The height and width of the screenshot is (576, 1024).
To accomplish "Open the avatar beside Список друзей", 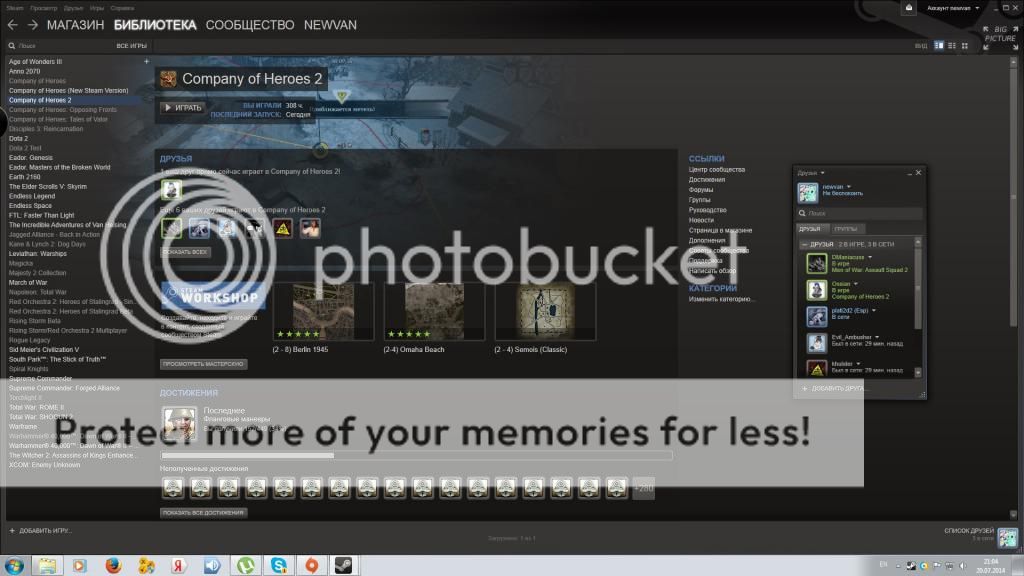I will tap(1007, 537).
